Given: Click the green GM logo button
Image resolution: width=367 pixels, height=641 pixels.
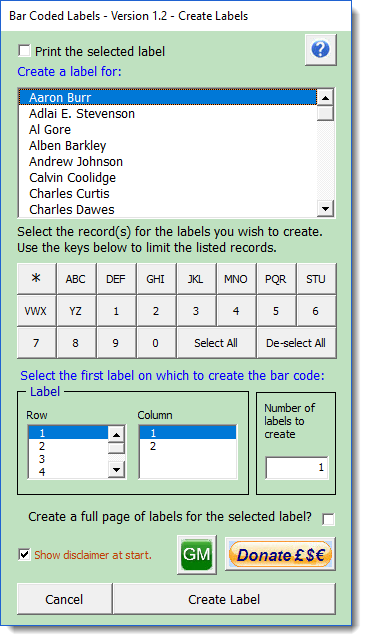Looking at the screenshot, I should click(197, 554).
